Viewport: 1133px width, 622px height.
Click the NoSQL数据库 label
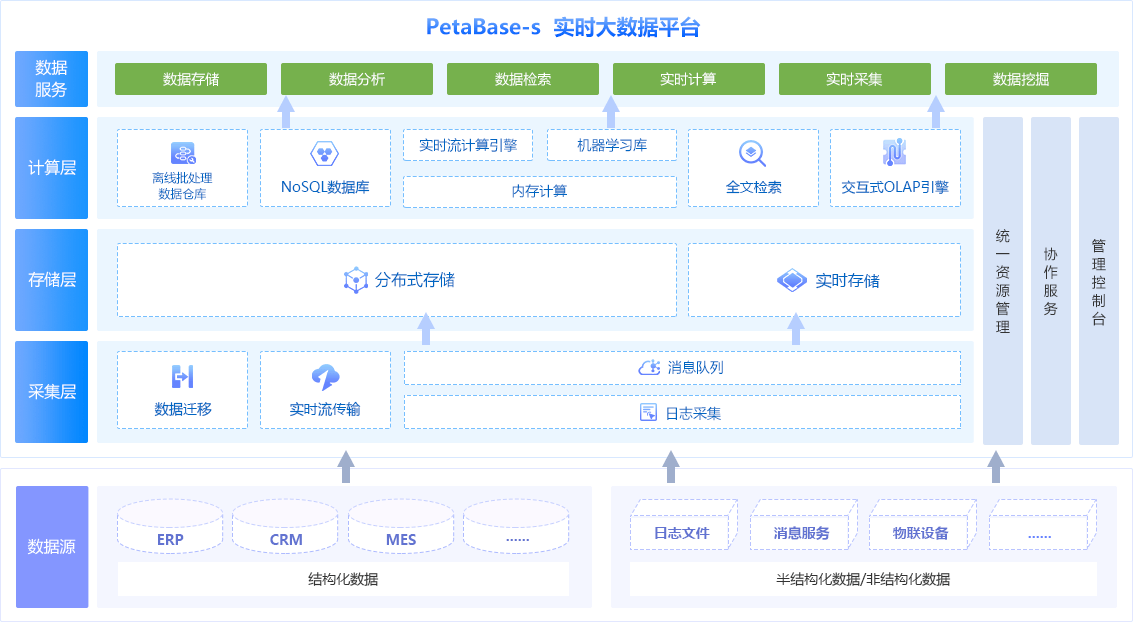point(325,187)
